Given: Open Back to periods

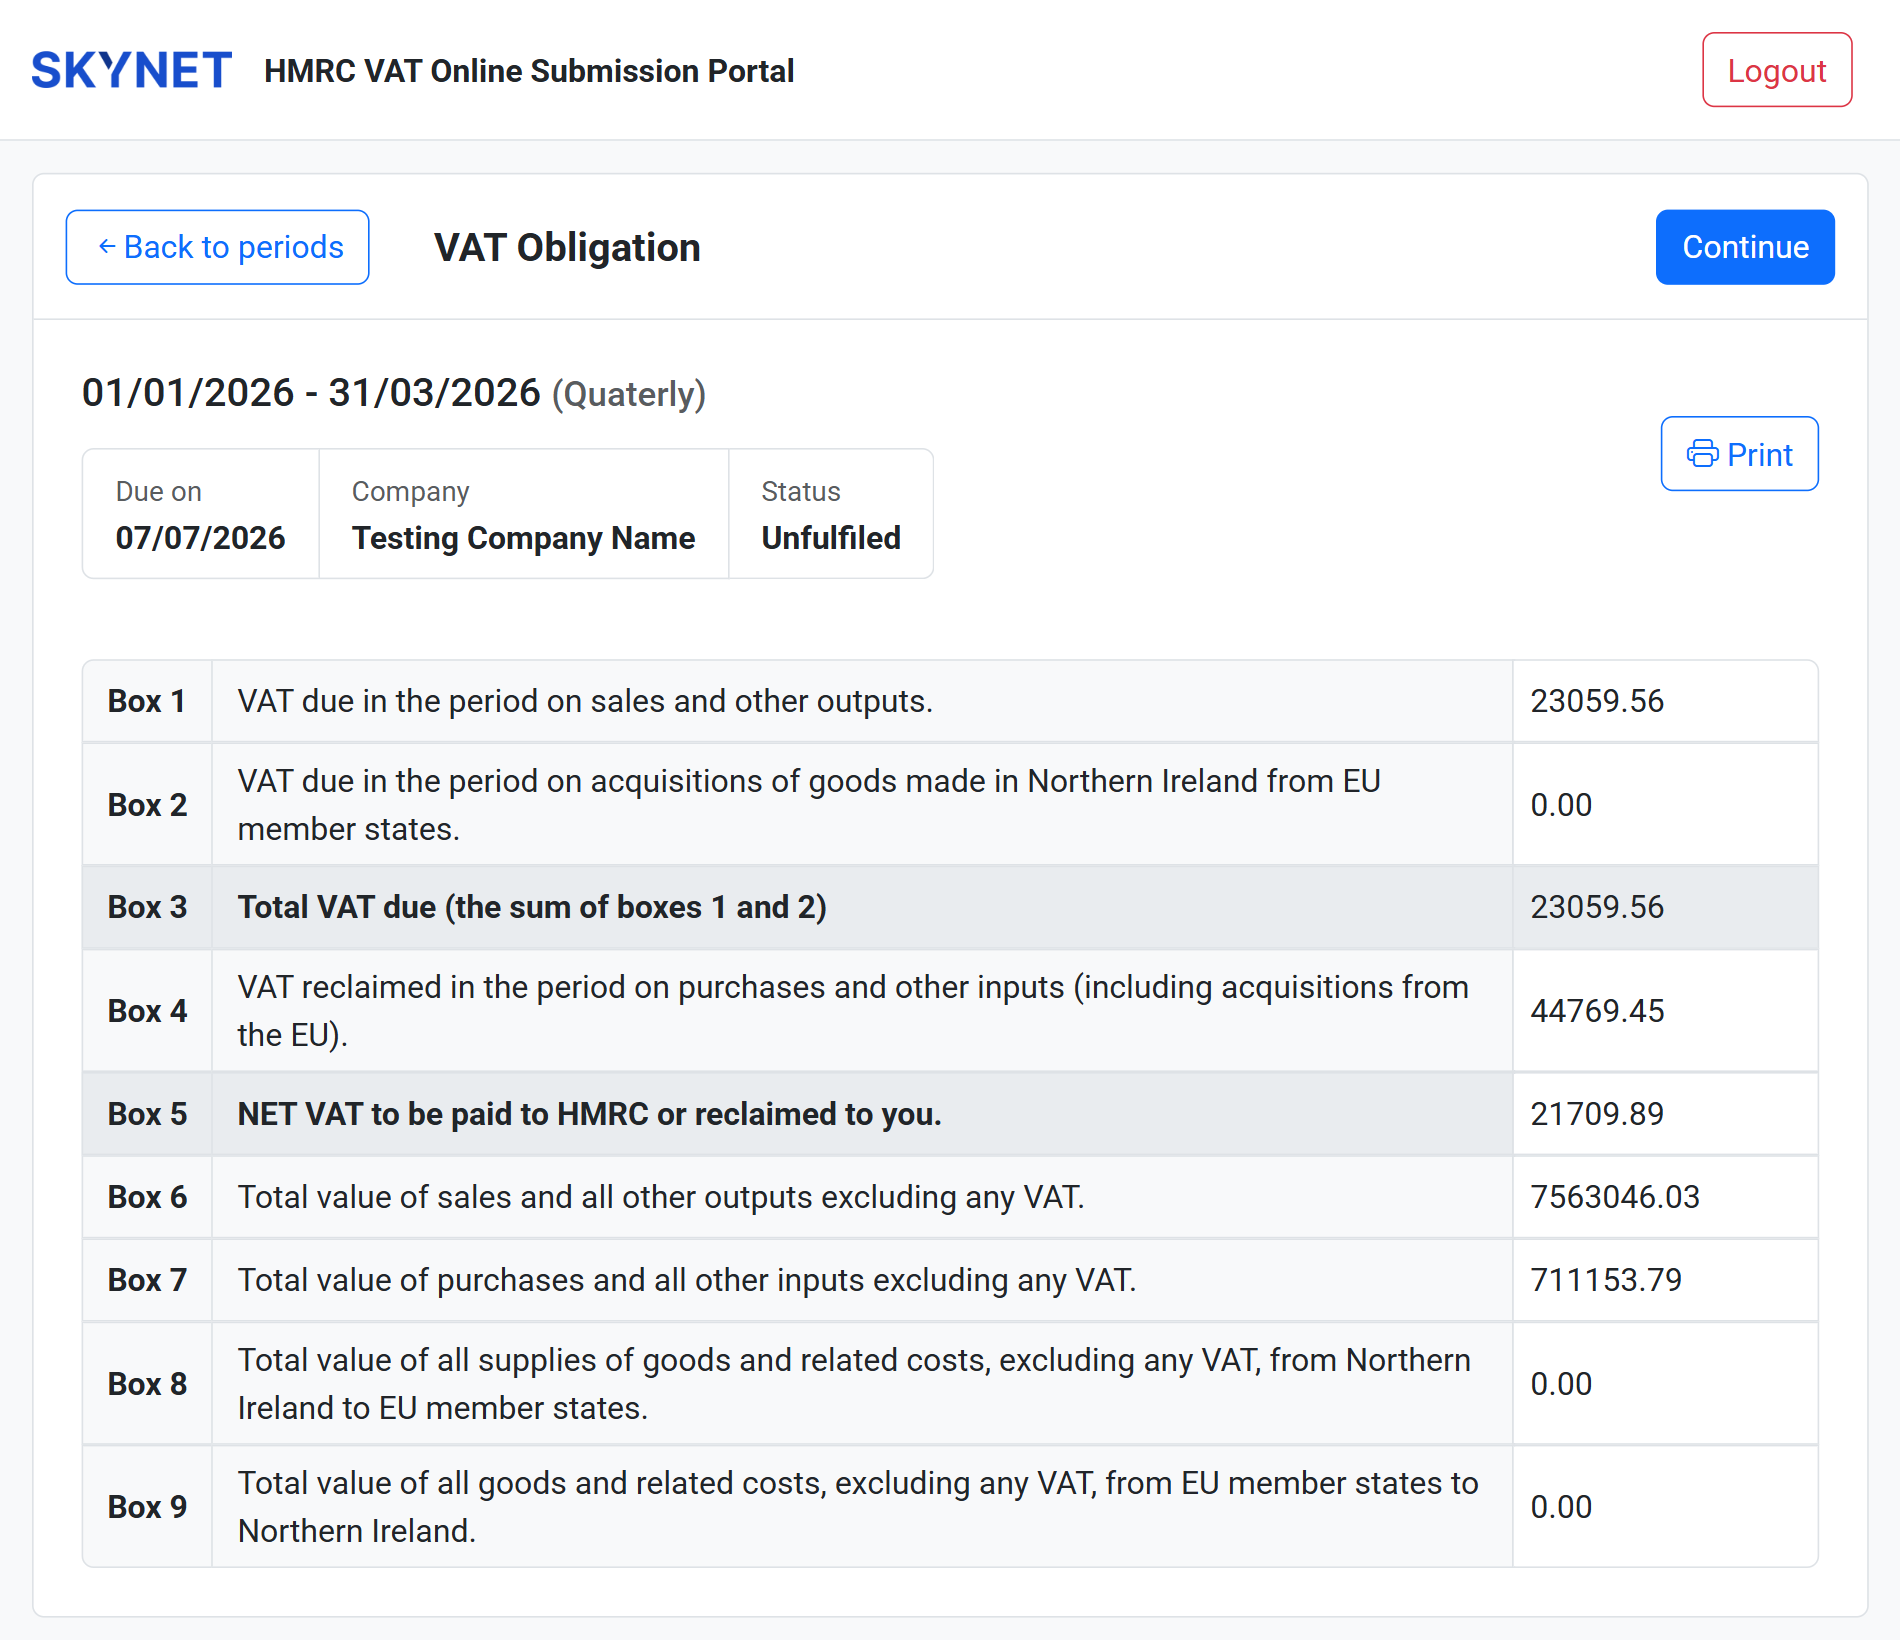Looking at the screenshot, I should [217, 246].
